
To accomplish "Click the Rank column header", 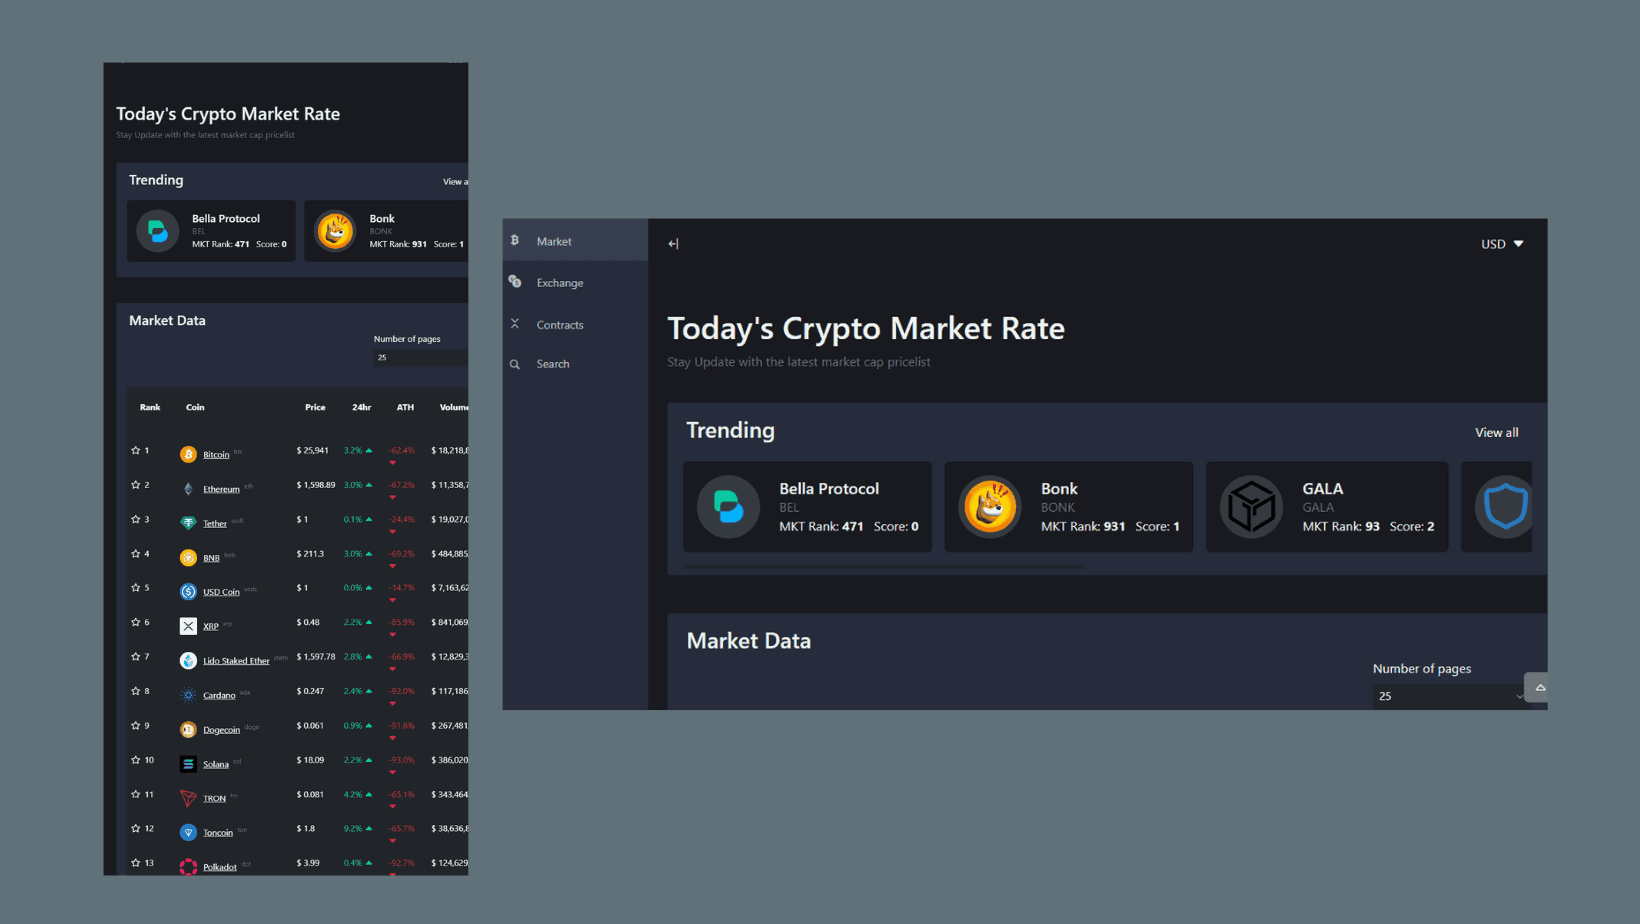I will (150, 407).
